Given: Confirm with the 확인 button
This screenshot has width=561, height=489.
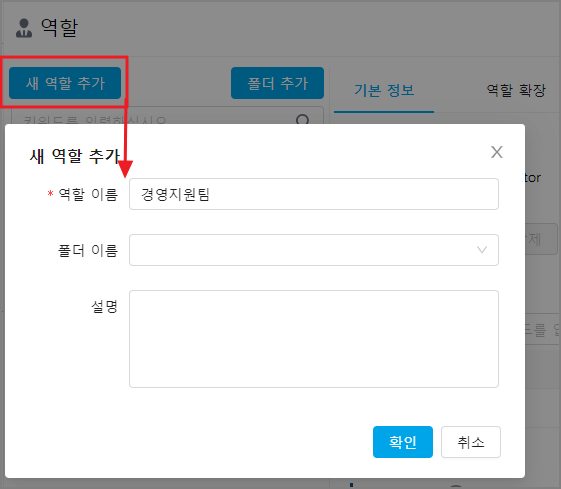Looking at the screenshot, I should tap(403, 442).
